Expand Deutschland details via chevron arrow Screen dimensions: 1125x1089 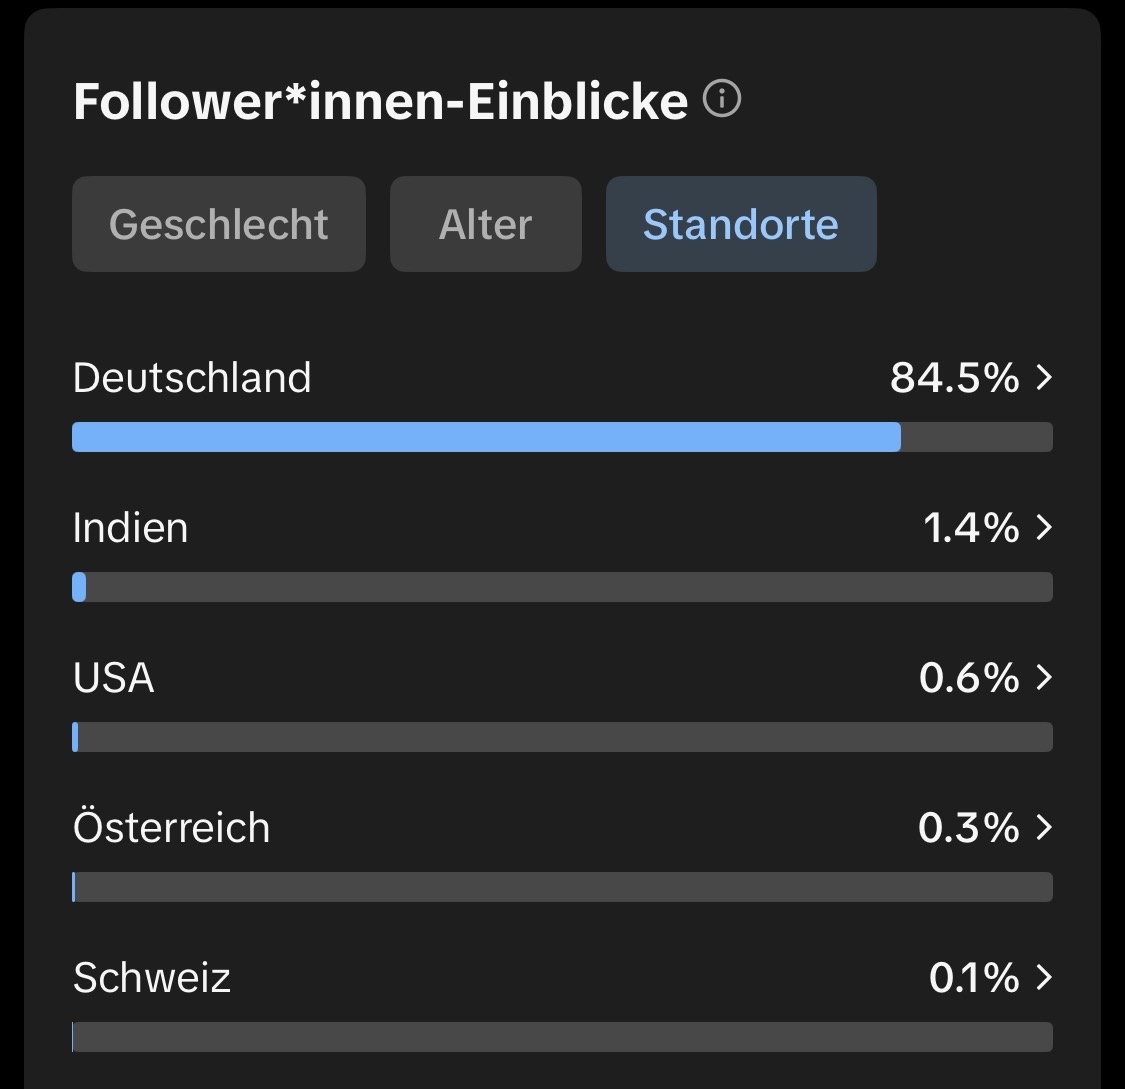pos(1044,377)
